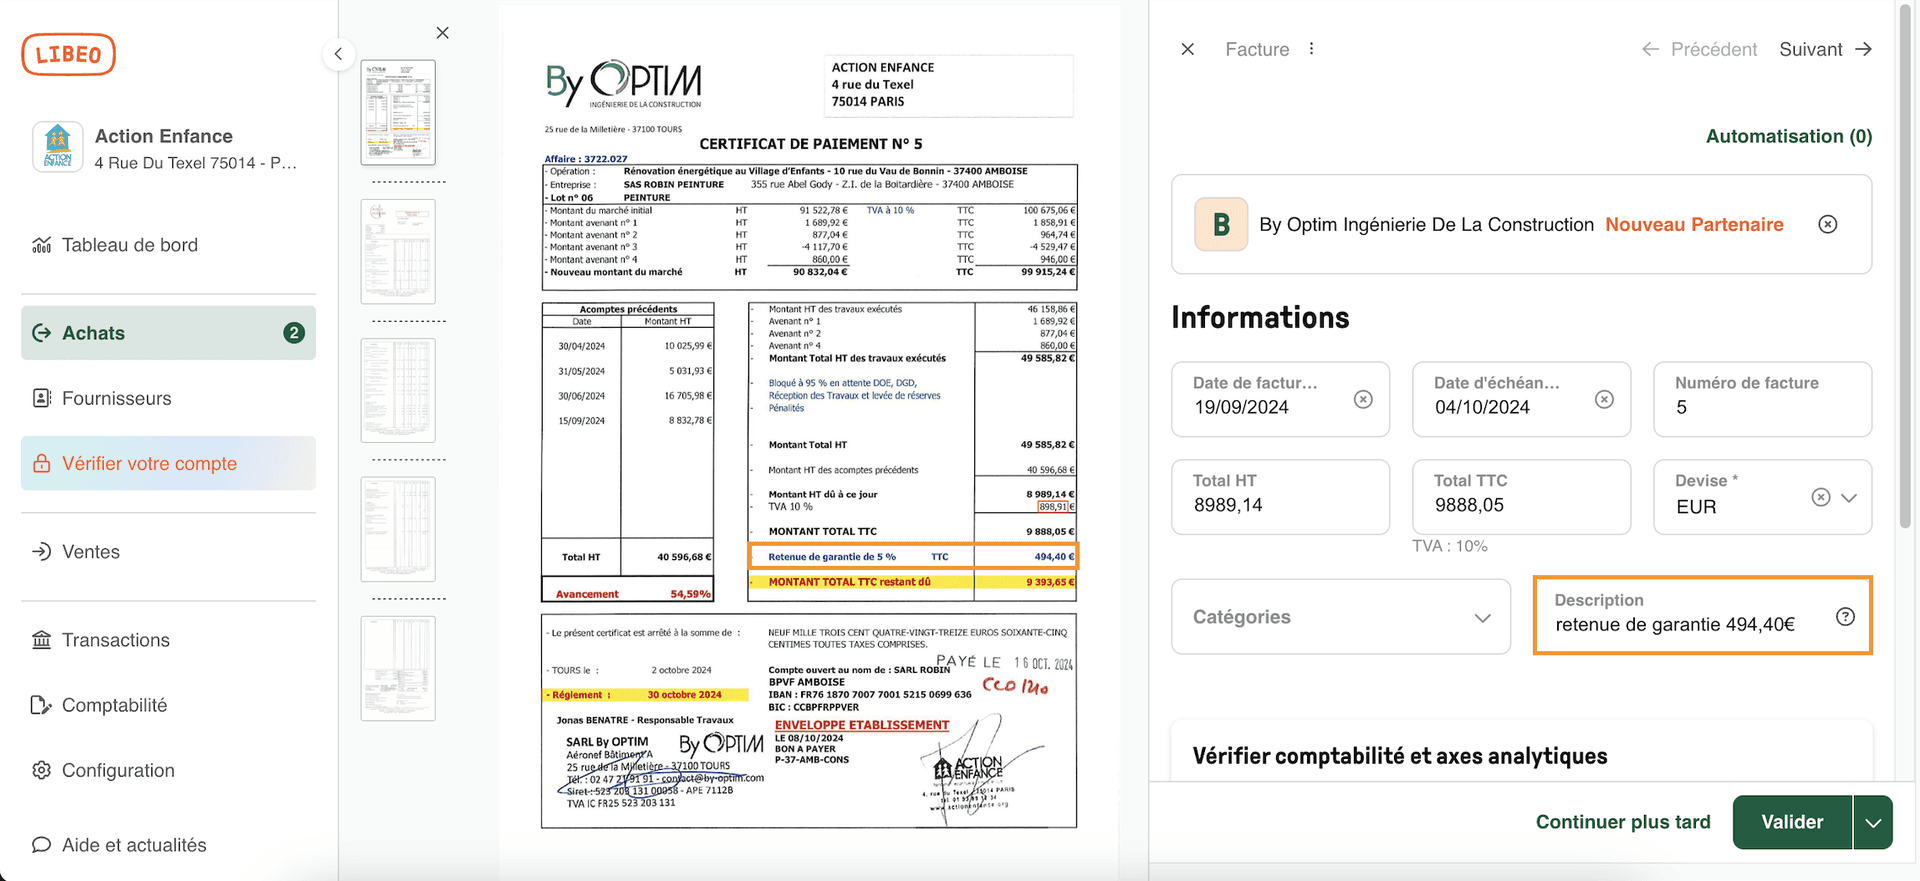Screen dimensions: 1920x881
Task: Open the Catégories dropdown
Action: click(x=1341, y=617)
